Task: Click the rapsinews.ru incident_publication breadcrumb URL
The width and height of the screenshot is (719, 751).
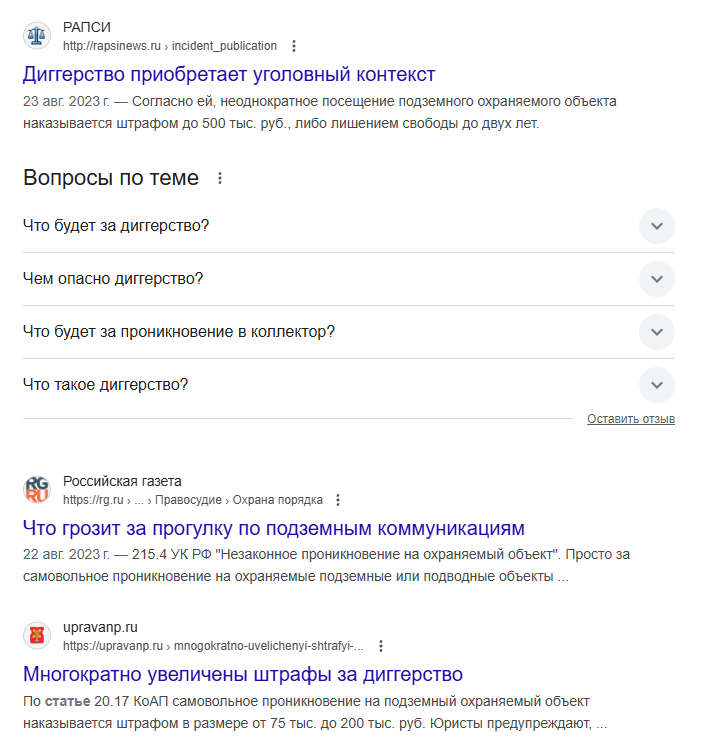Action: click(x=170, y=46)
